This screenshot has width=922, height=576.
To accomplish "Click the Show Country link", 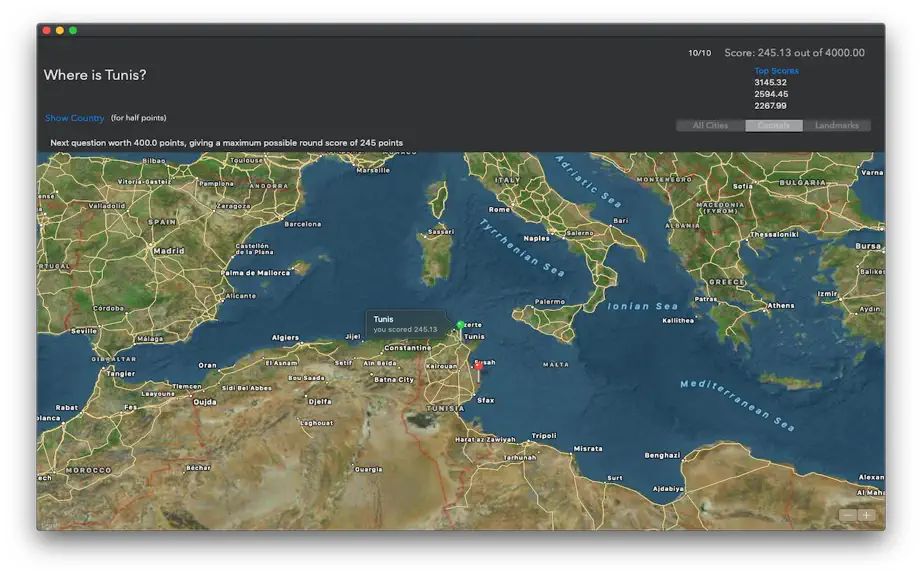I will click(74, 118).
